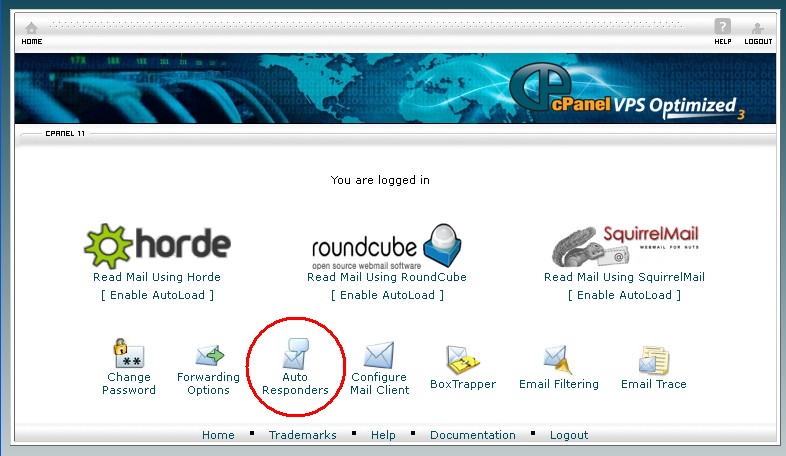Go to Home in the footer
The width and height of the screenshot is (786, 456).
tap(218, 435)
